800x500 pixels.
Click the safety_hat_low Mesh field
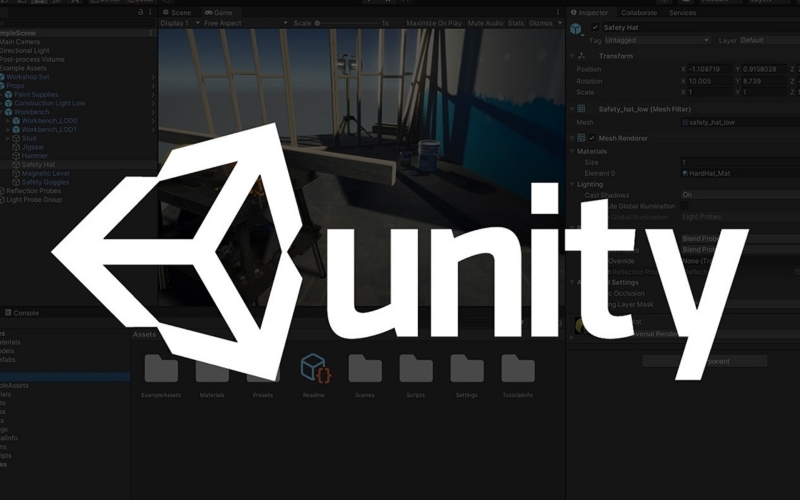click(741, 122)
